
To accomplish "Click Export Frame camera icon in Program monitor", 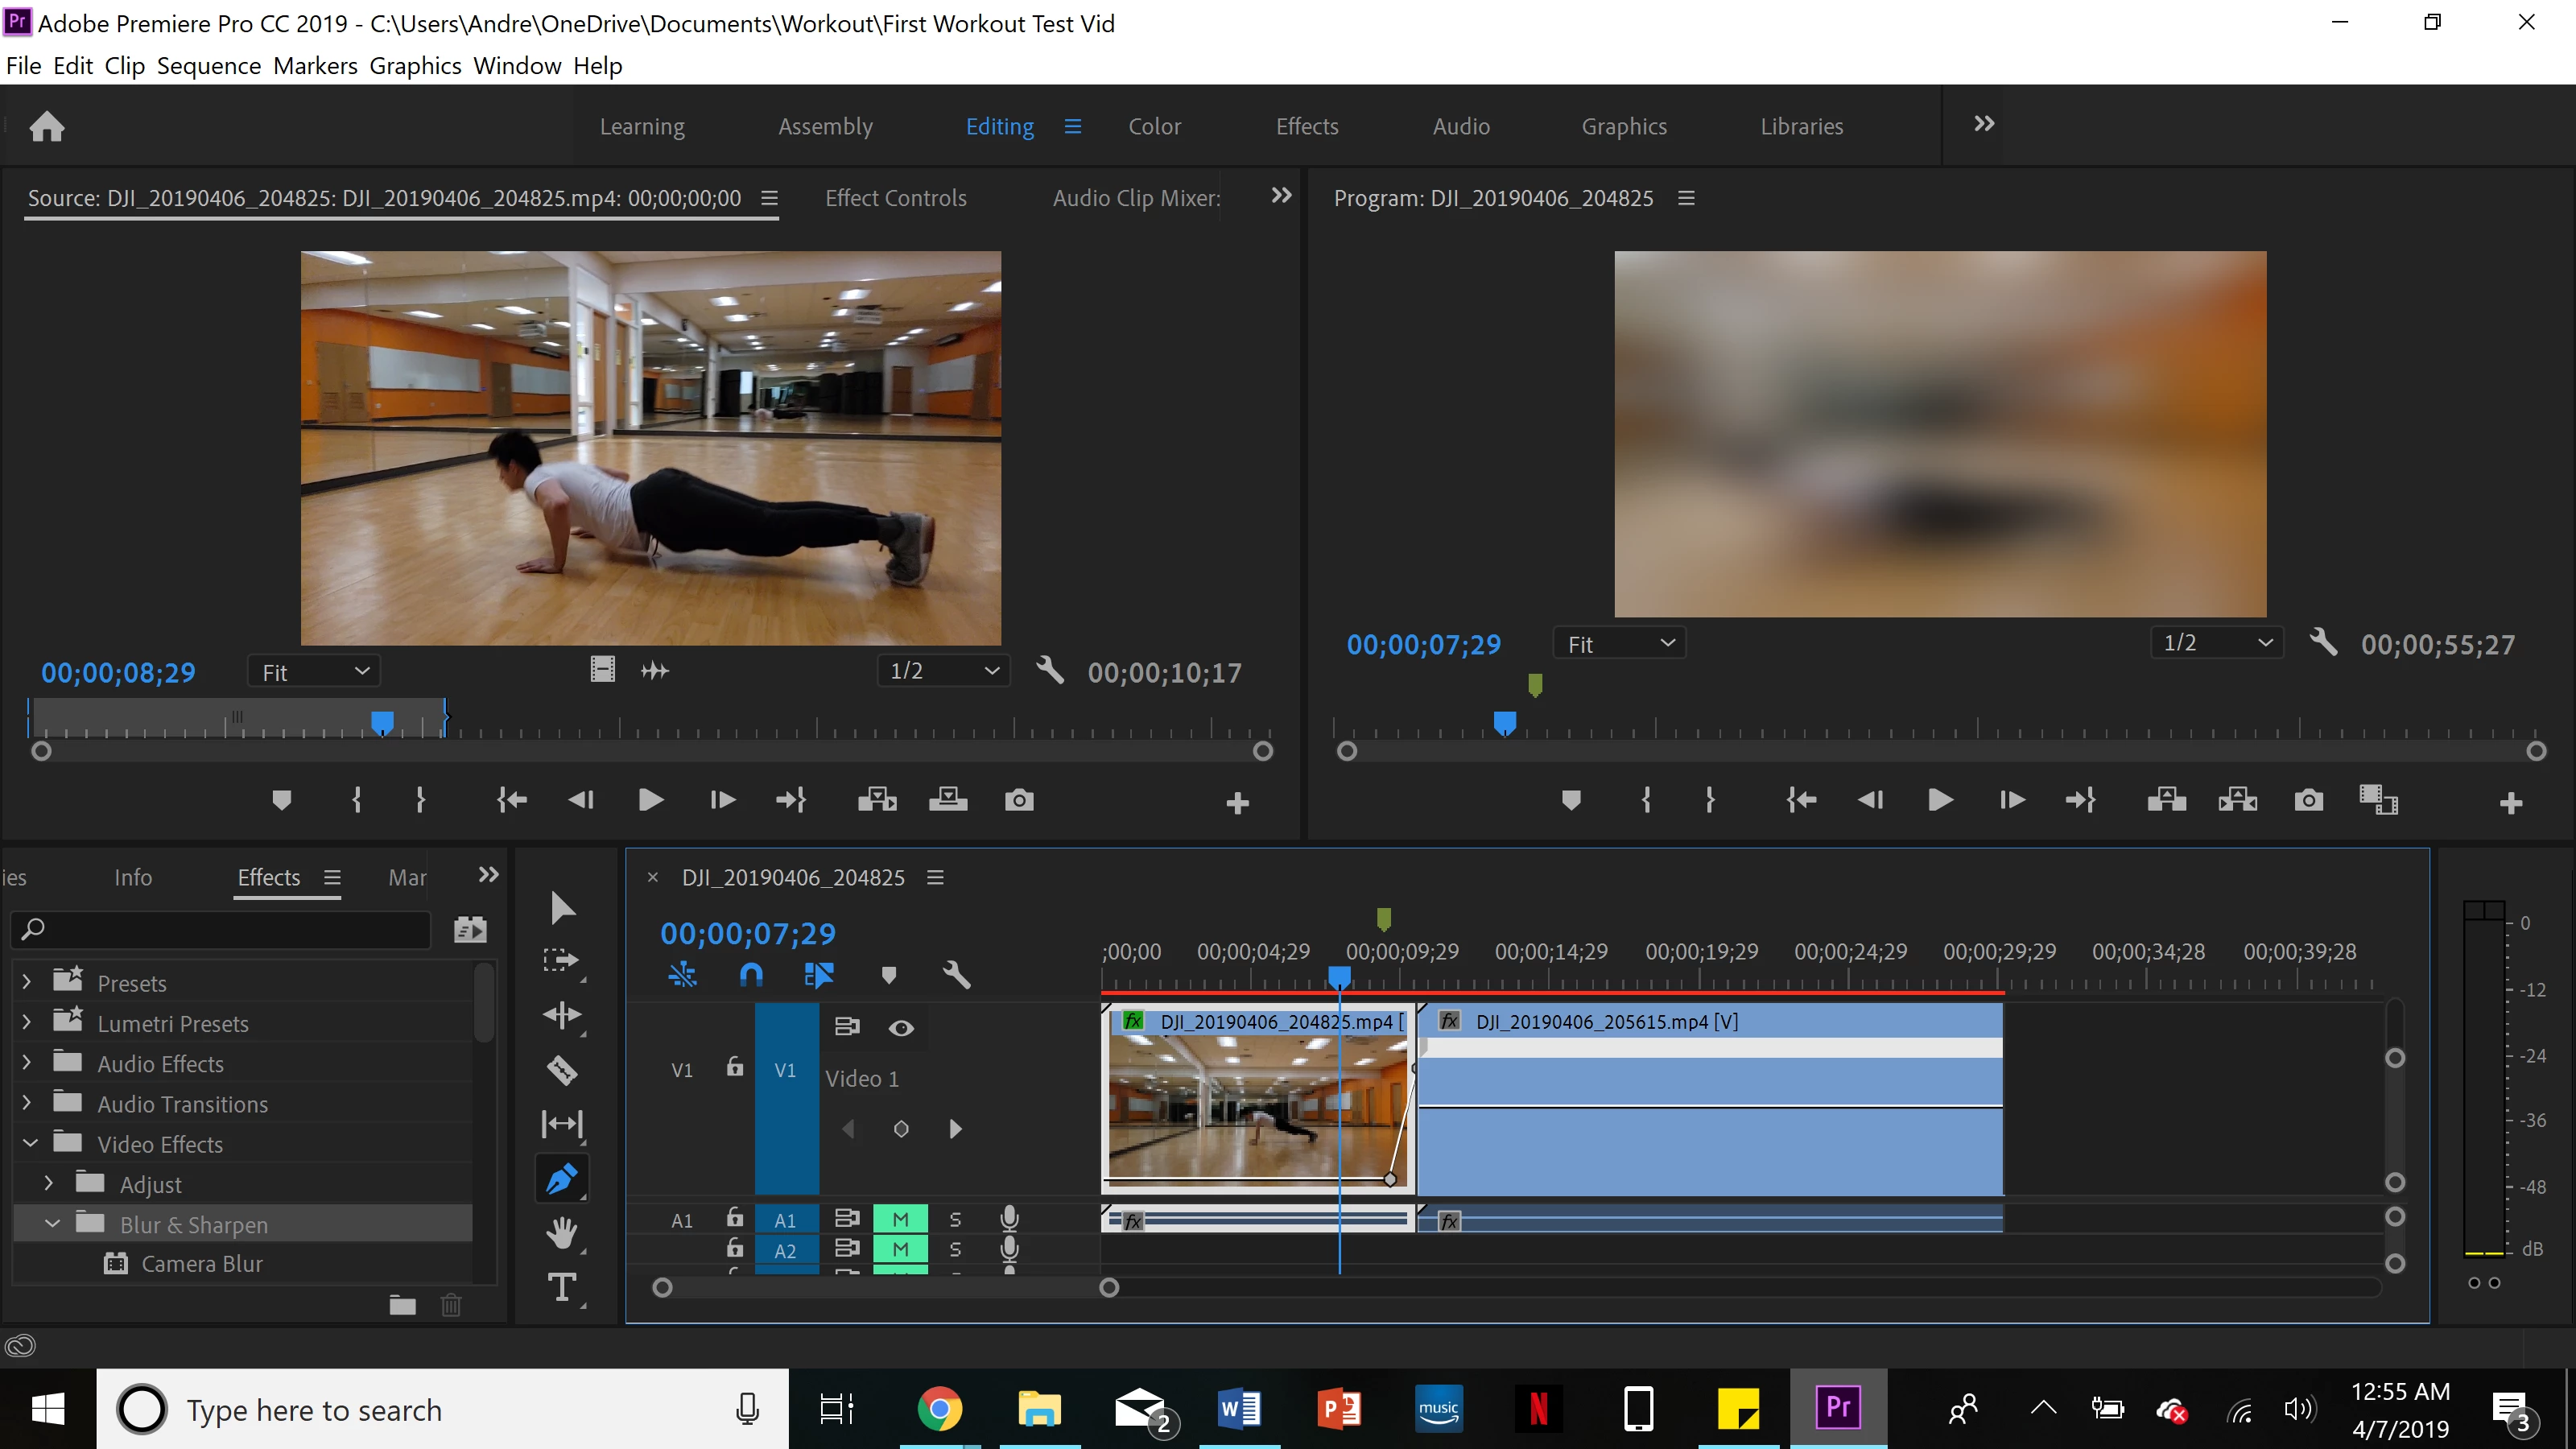I will [x=2308, y=800].
